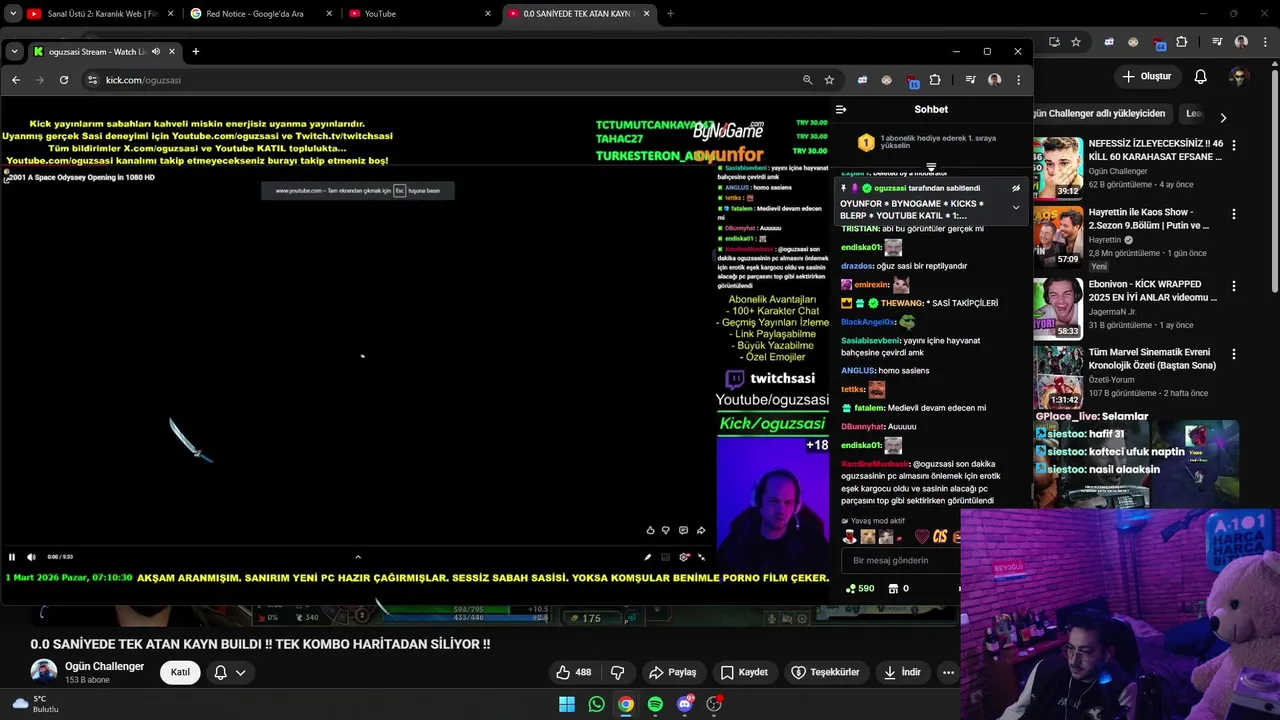Viewport: 1280px width, 720px height.
Task: Toggle channel notification bell for Ogün Challenger
Action: 230,672
